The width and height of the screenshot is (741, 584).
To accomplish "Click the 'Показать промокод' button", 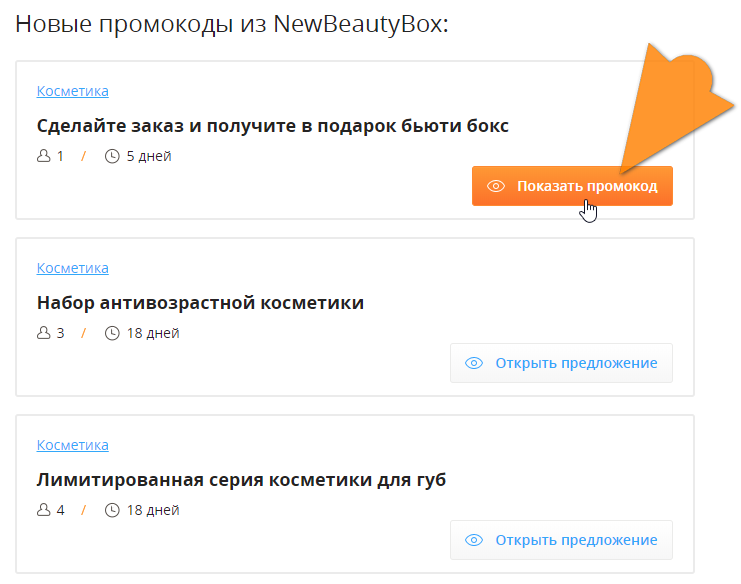I will (x=572, y=186).
